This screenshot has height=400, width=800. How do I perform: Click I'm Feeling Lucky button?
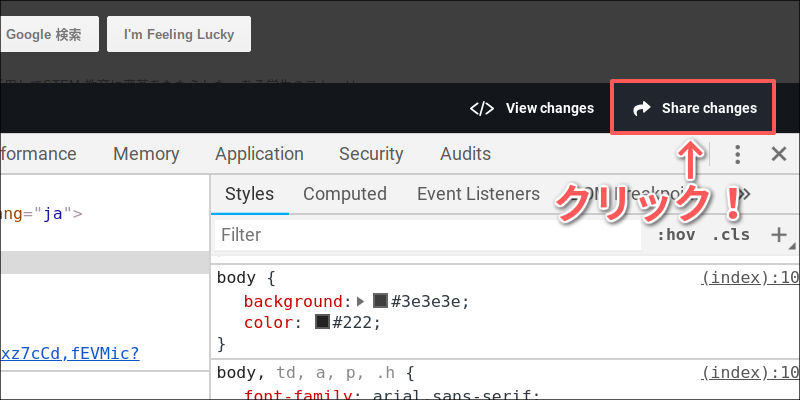179,34
